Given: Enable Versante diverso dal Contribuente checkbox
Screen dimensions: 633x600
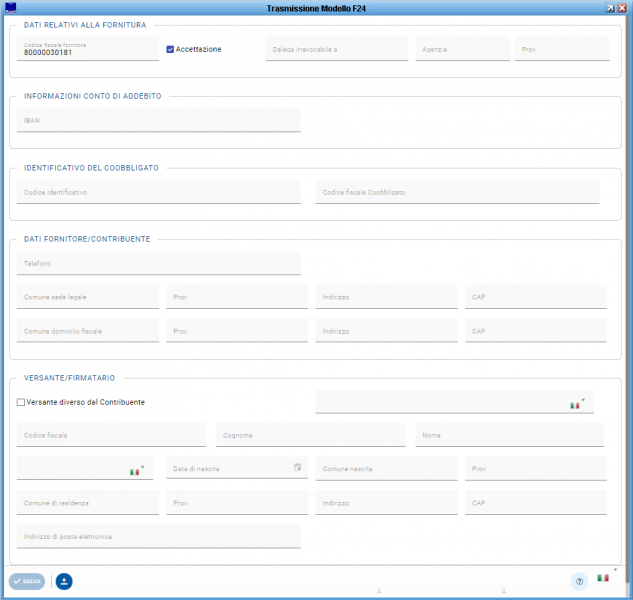Looking at the screenshot, I should coord(21,402).
